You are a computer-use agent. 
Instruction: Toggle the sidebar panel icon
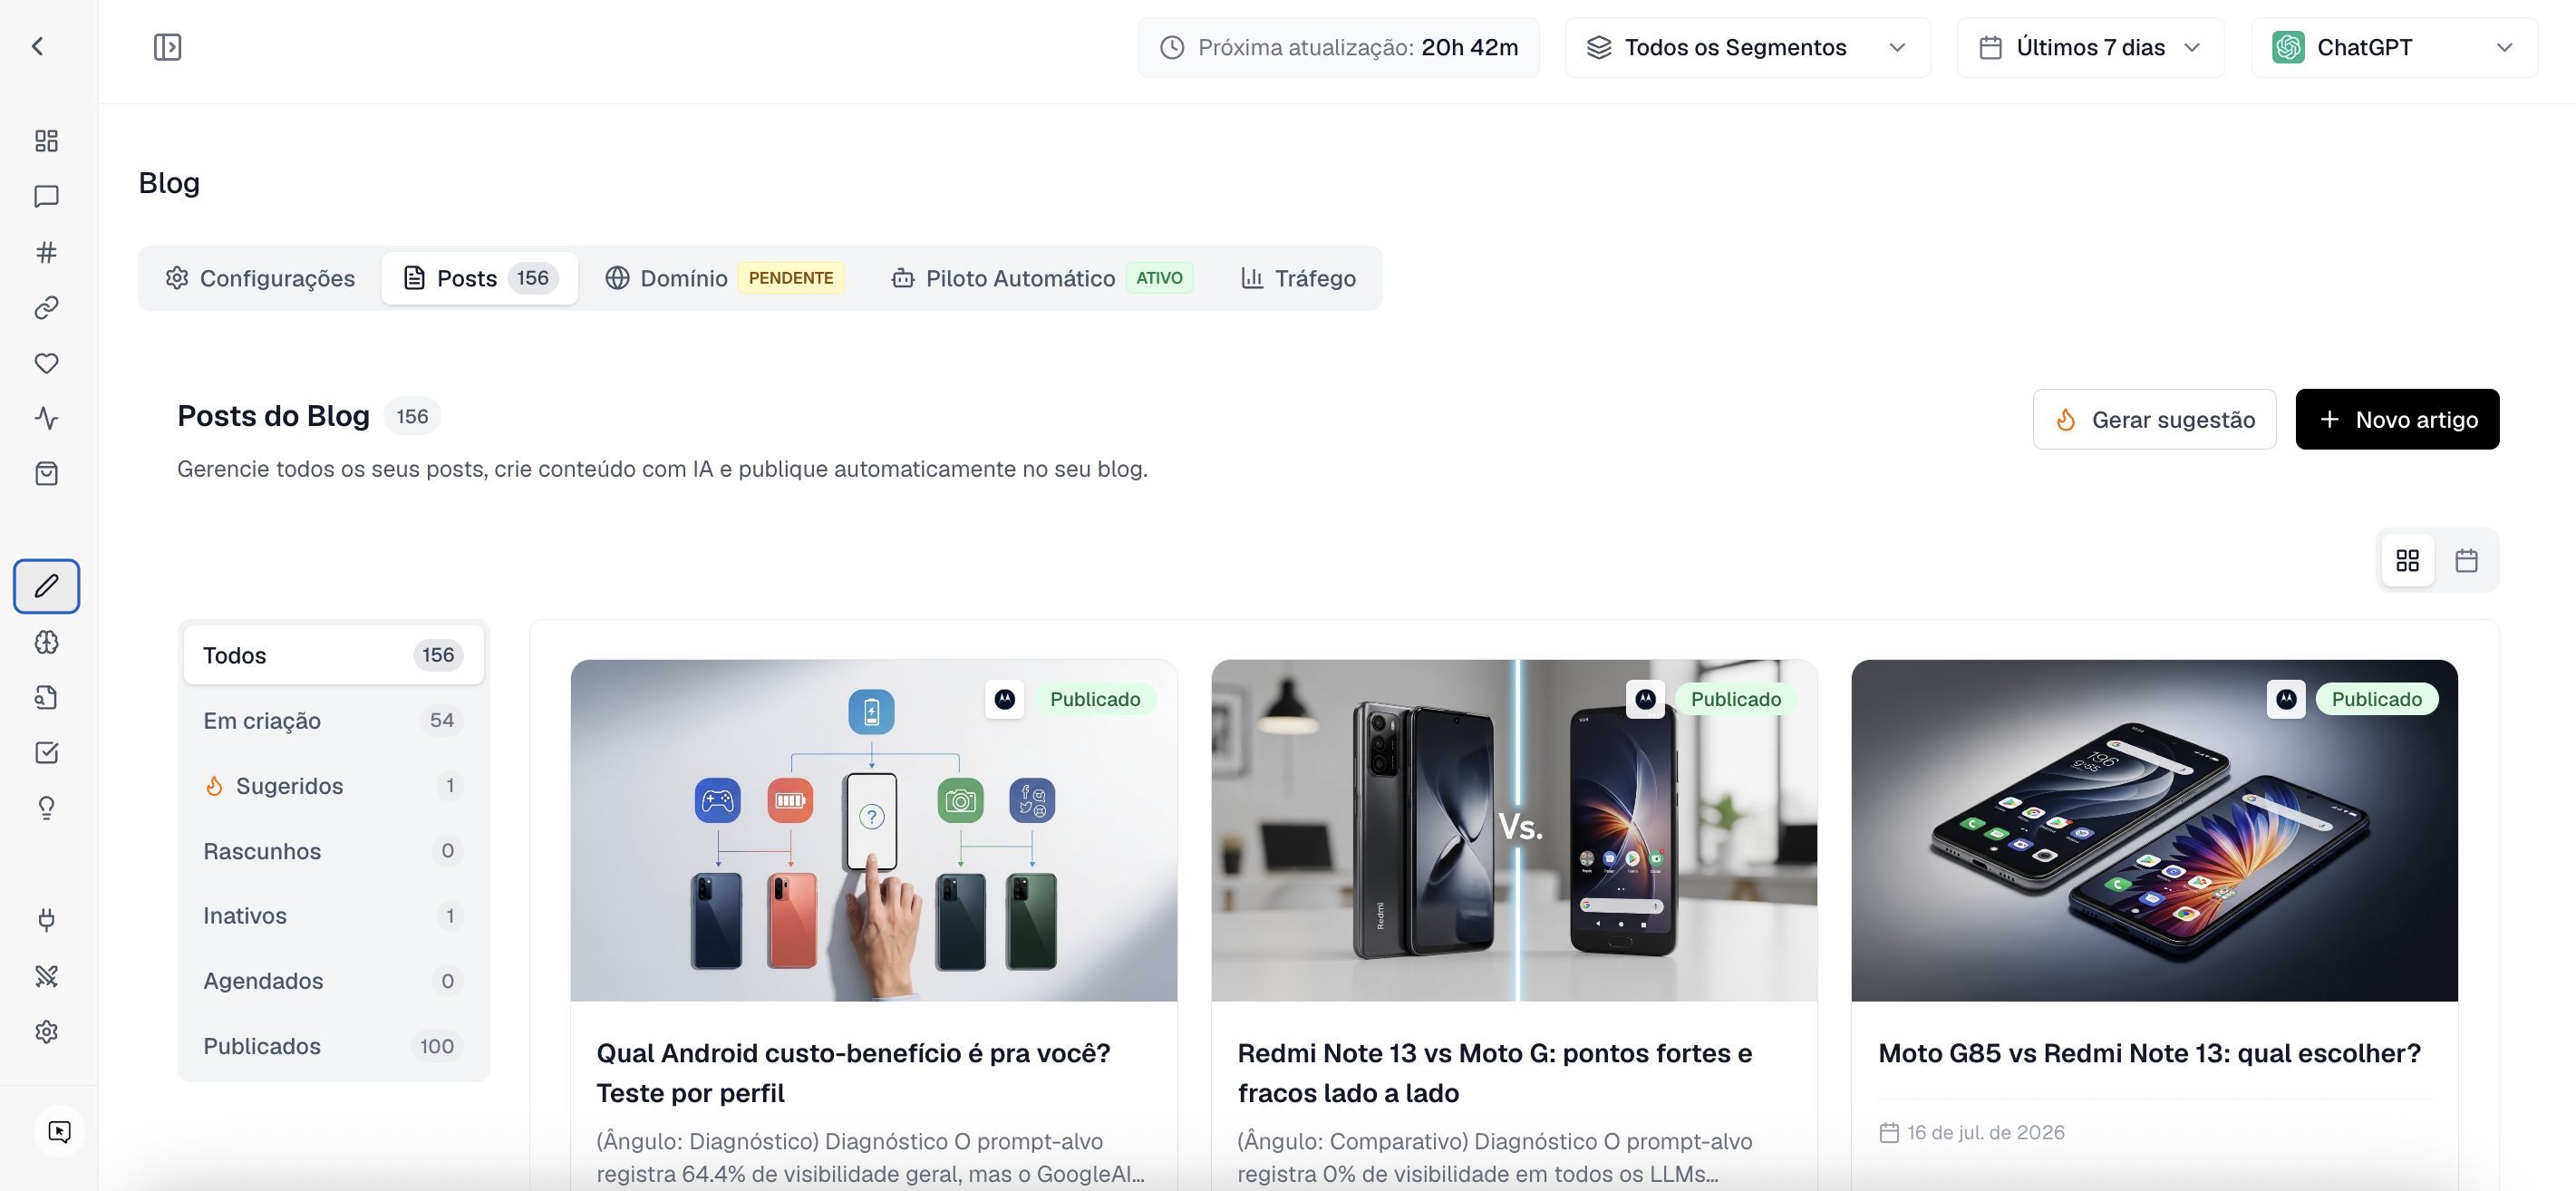pos(167,47)
